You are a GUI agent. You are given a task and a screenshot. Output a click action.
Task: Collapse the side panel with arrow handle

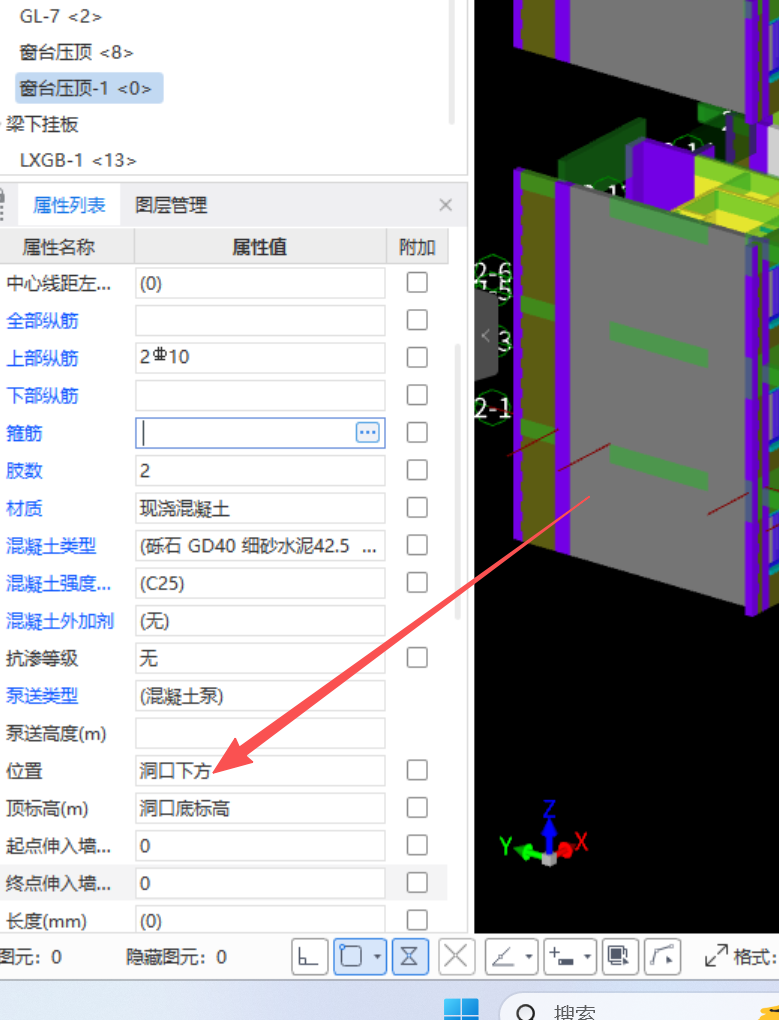[x=486, y=336]
